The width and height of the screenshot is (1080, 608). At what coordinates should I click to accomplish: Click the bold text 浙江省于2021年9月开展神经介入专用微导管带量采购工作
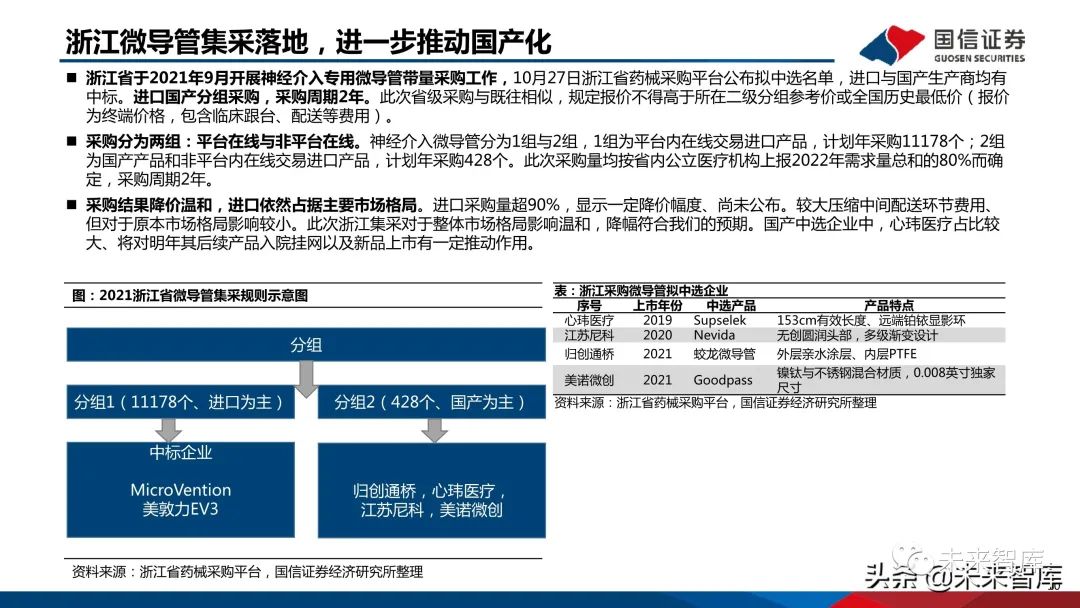tap(291, 78)
